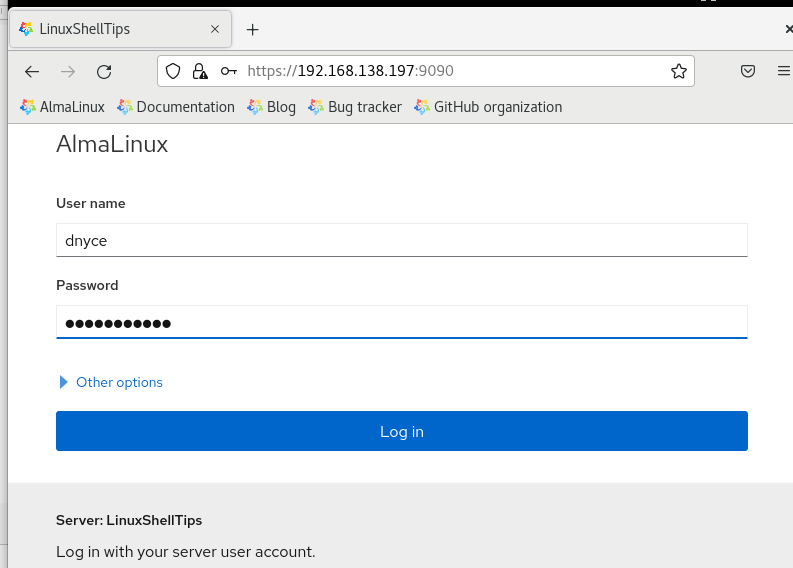The image size is (793, 568).
Task: Open the Blog bookmark
Action: [x=272, y=107]
